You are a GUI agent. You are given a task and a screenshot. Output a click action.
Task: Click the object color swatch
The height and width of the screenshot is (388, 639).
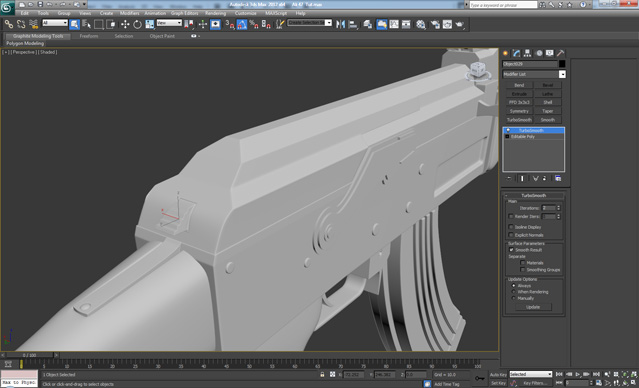[x=562, y=64]
